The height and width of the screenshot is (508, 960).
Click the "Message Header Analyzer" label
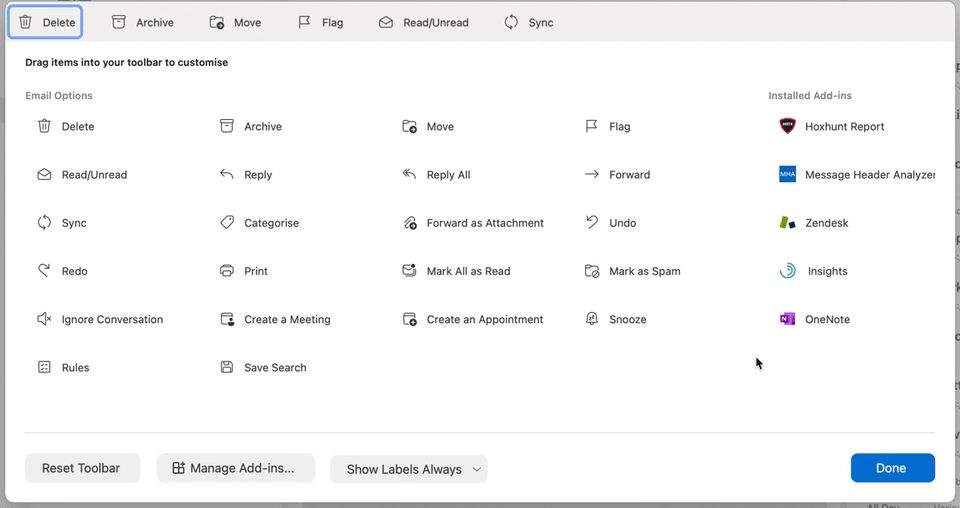[x=870, y=174]
